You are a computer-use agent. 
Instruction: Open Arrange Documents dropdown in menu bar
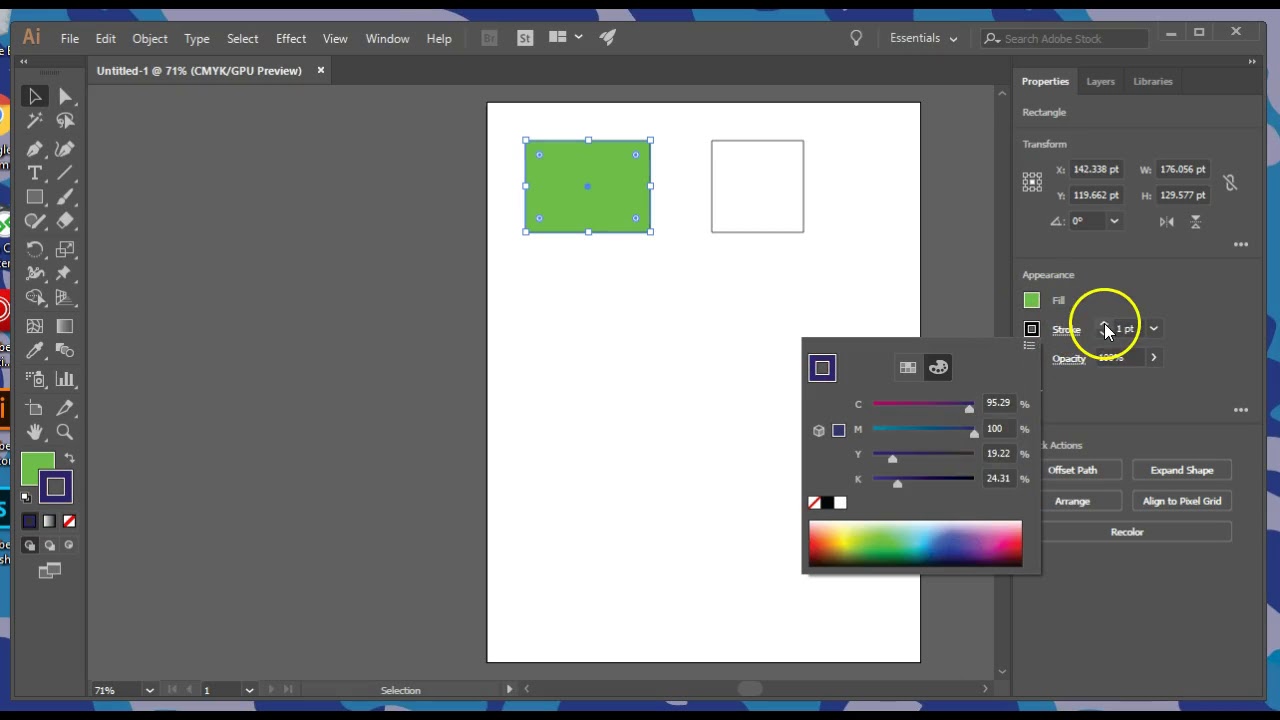(x=566, y=38)
